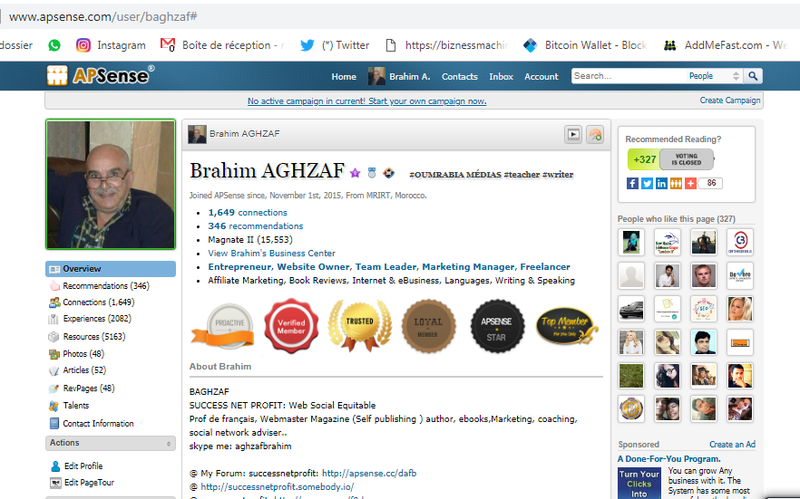Click View Brahim's Business Center link

(x=271, y=254)
